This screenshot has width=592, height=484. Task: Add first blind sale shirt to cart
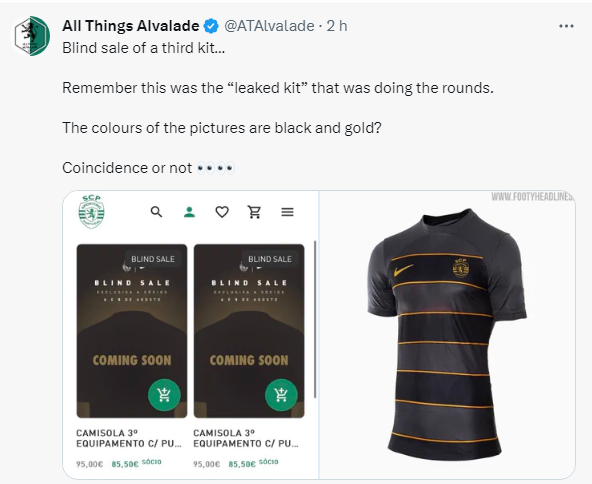click(164, 395)
